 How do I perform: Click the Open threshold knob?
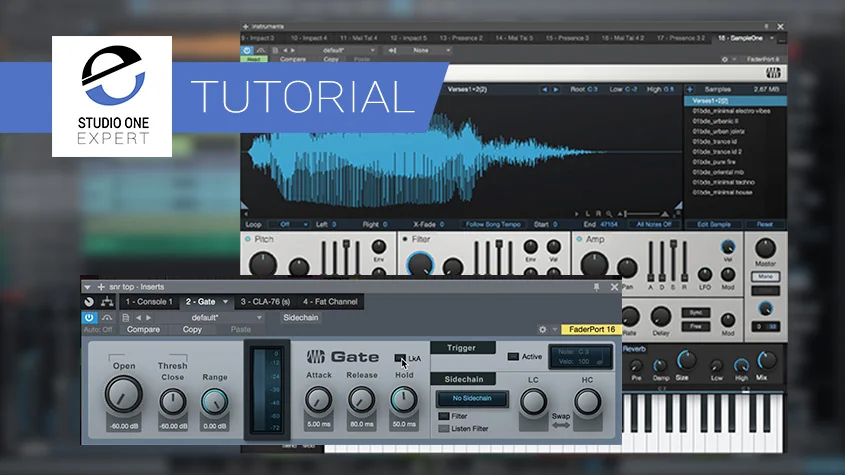tap(123, 394)
